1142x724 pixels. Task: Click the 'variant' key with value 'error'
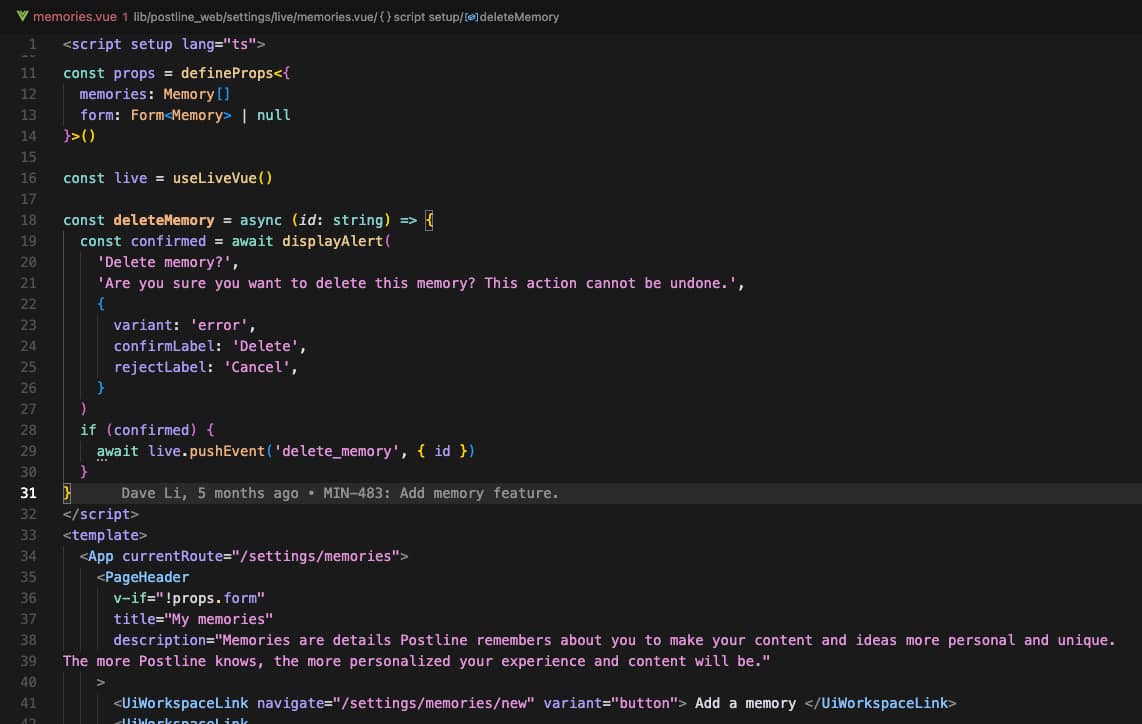pyautogui.click(x=143, y=325)
